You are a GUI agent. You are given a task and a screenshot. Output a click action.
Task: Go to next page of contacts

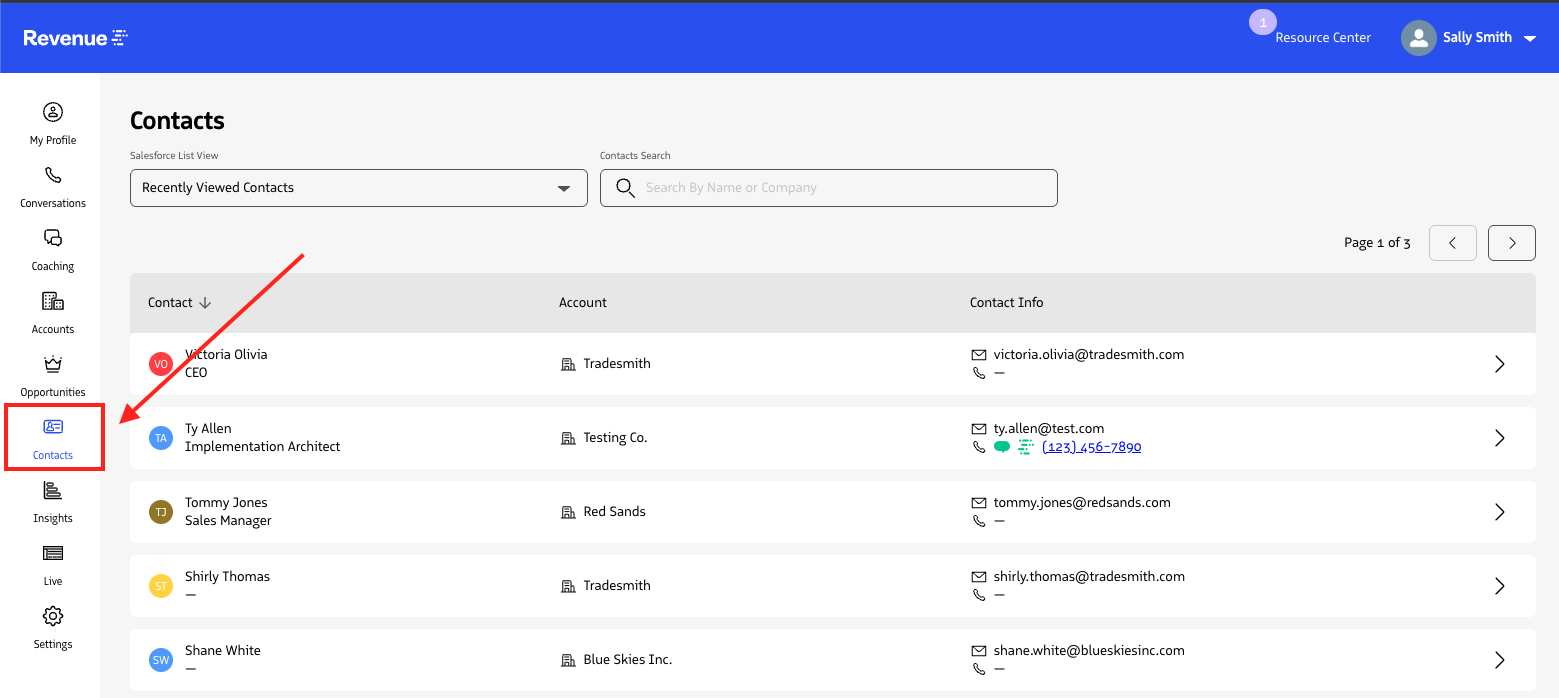[x=1511, y=242]
